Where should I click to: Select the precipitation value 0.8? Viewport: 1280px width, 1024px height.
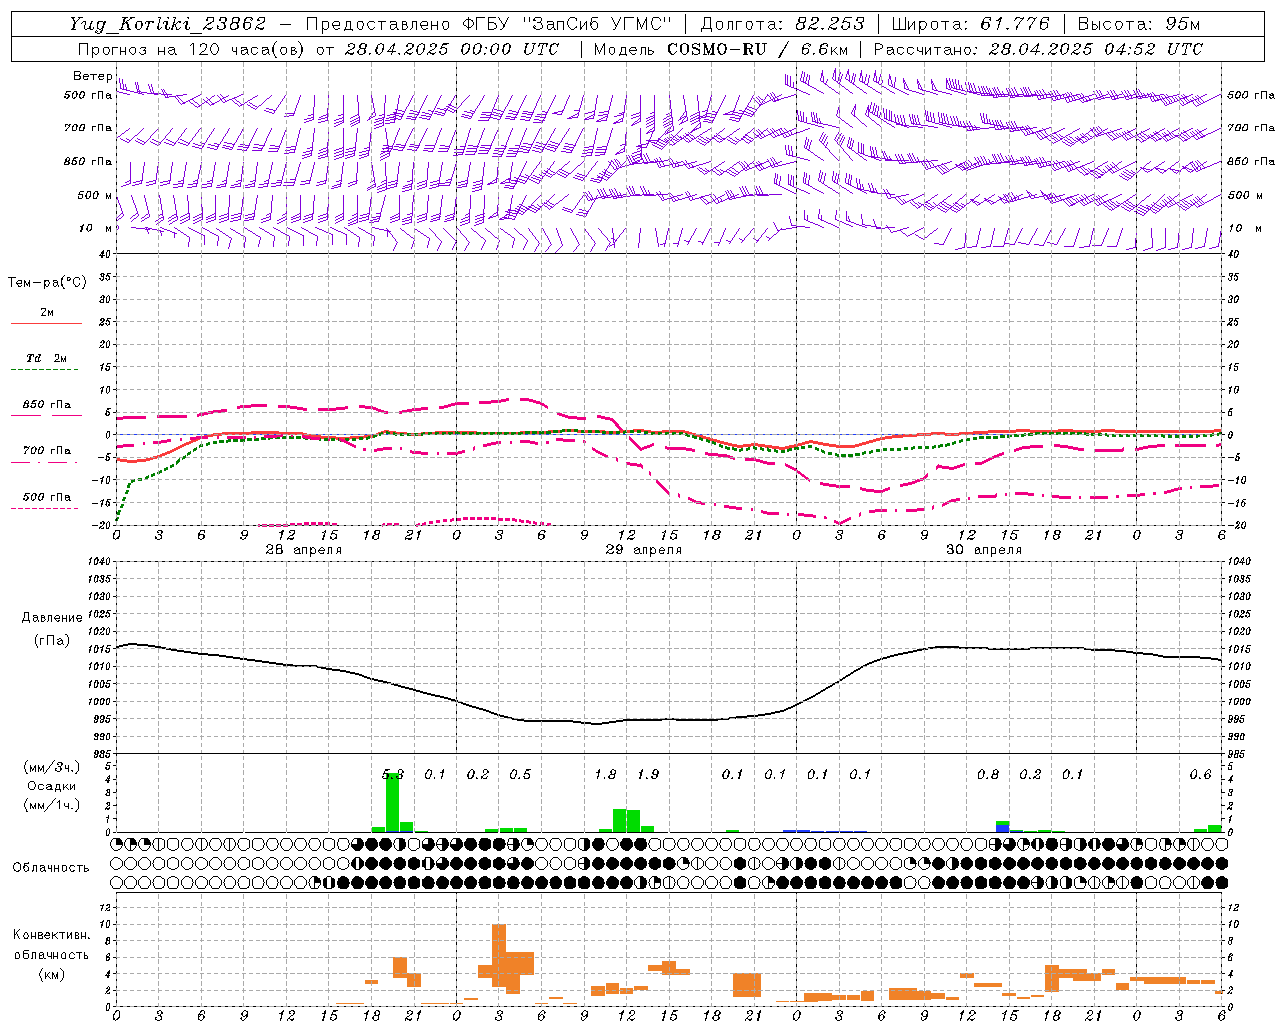coord(988,774)
